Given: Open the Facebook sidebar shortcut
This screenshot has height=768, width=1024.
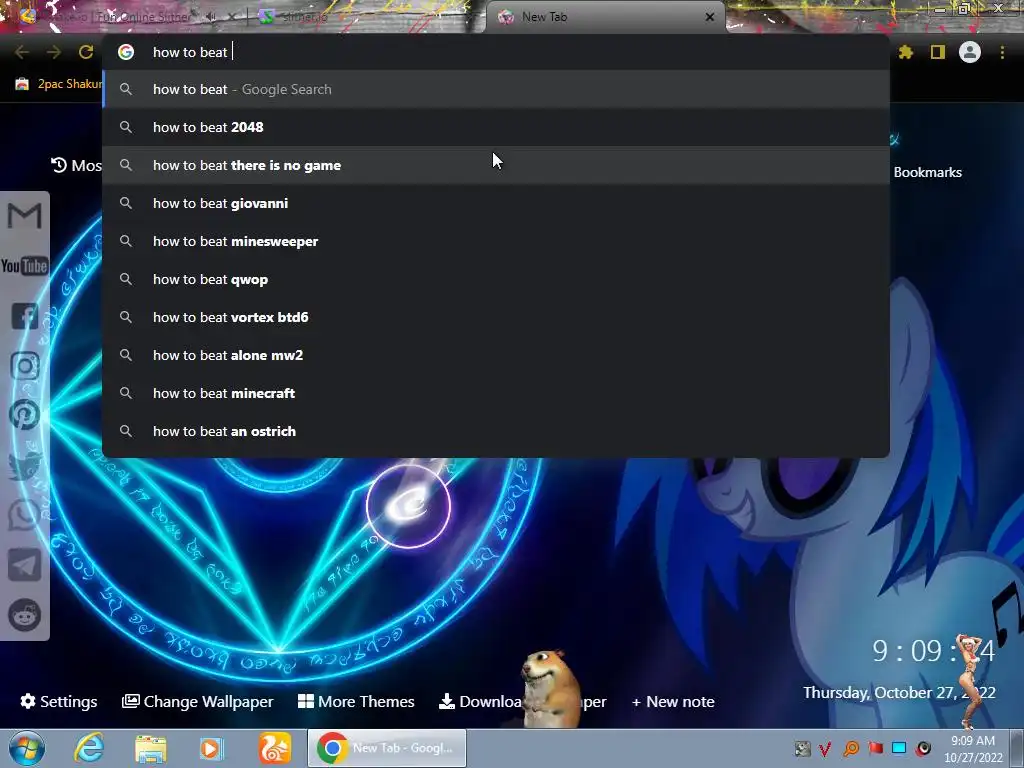Looking at the screenshot, I should point(25,316).
